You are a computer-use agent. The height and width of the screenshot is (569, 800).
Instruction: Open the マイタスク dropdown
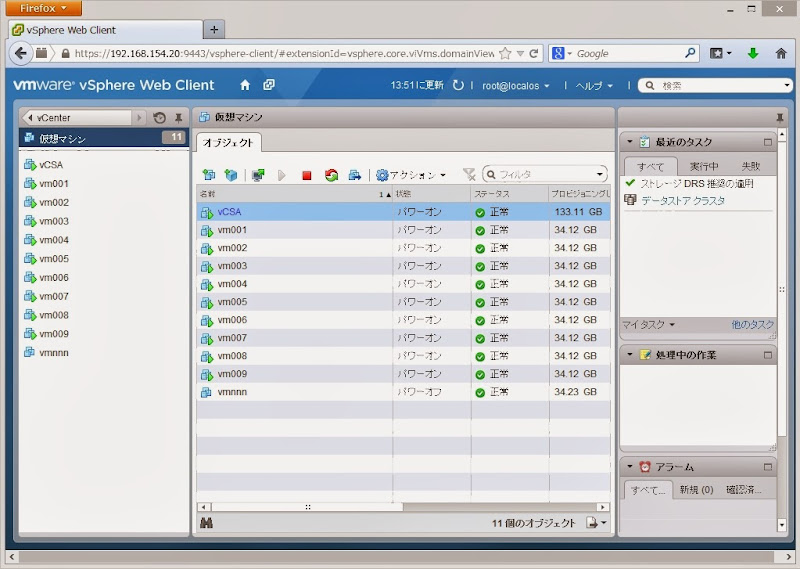648,325
